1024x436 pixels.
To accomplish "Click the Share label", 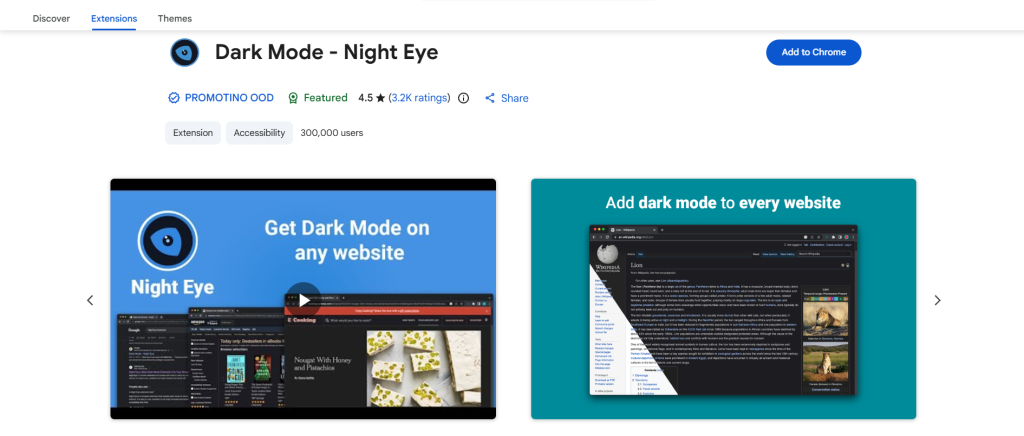I will 515,98.
